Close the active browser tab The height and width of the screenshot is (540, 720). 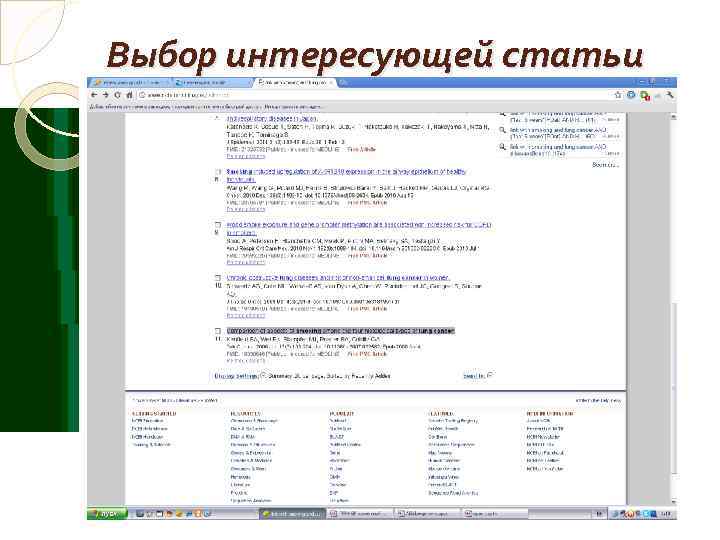(x=332, y=82)
